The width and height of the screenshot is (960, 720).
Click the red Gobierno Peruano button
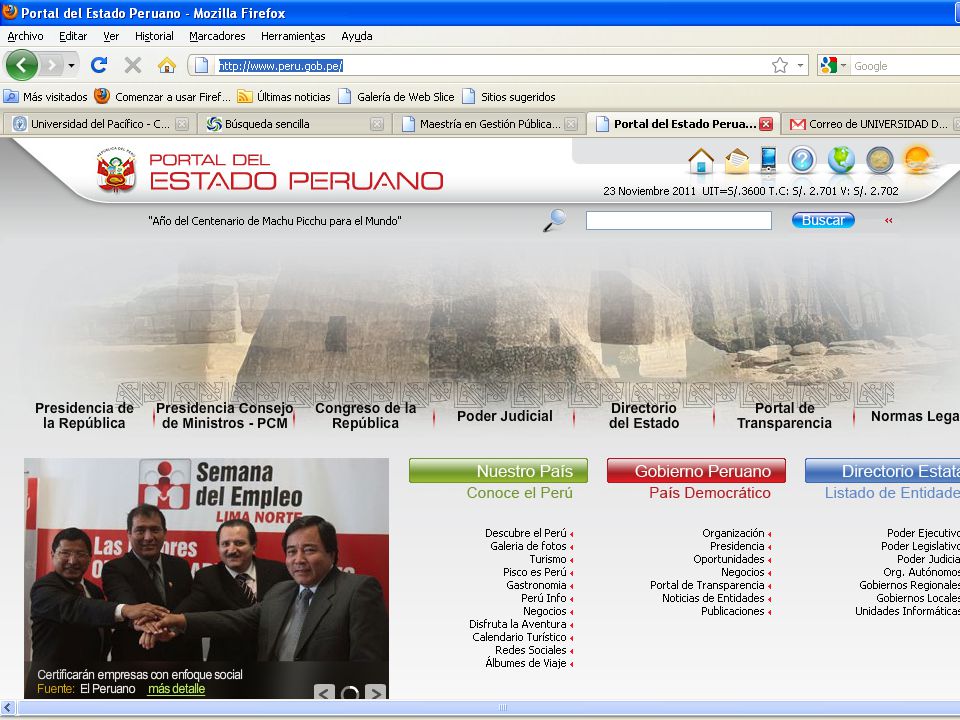coord(696,471)
